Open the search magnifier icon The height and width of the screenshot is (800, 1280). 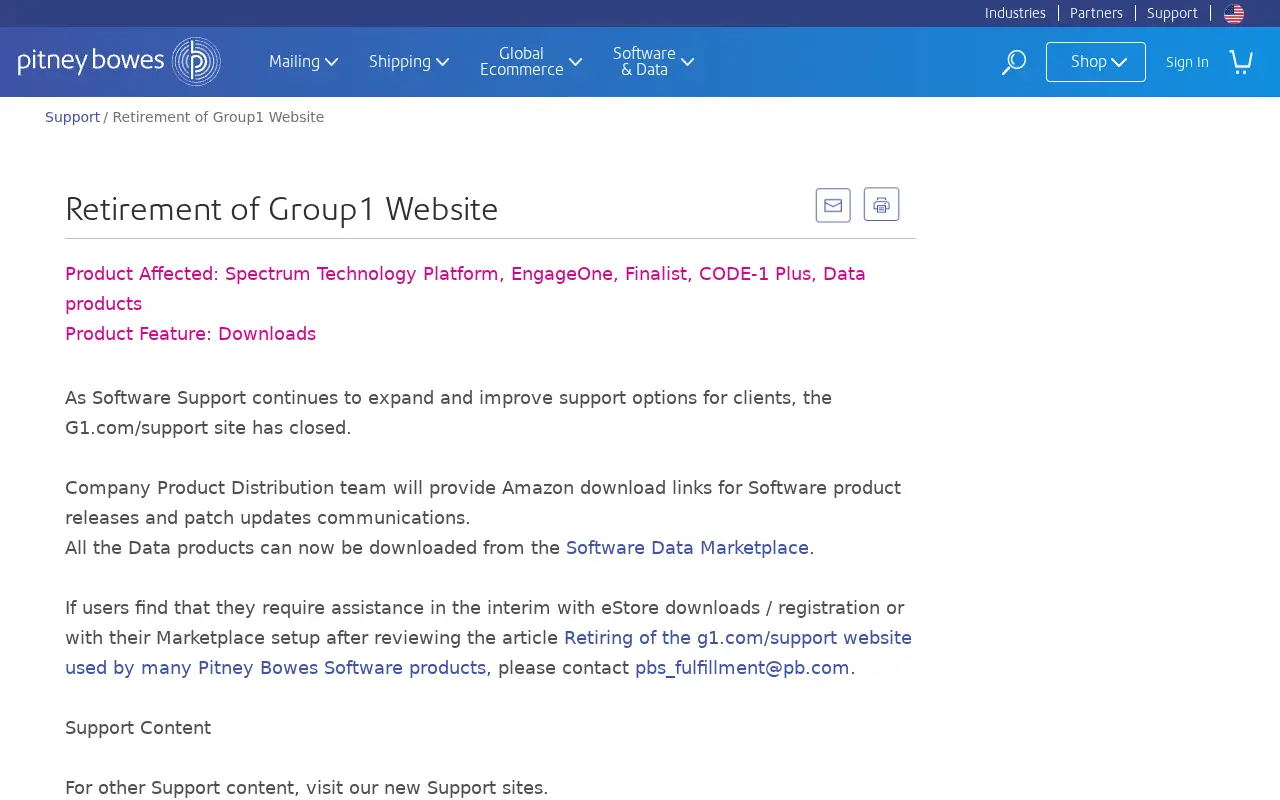(1014, 62)
